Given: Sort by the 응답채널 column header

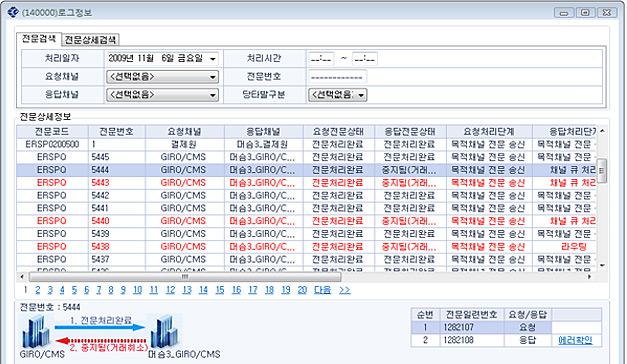Looking at the screenshot, I should [263, 132].
